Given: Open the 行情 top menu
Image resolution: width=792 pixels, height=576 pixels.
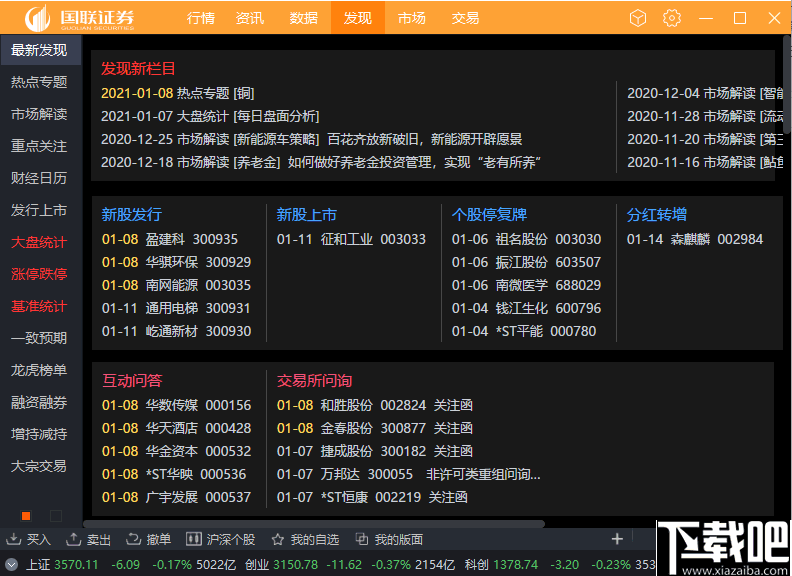Looking at the screenshot, I should pos(201,18).
